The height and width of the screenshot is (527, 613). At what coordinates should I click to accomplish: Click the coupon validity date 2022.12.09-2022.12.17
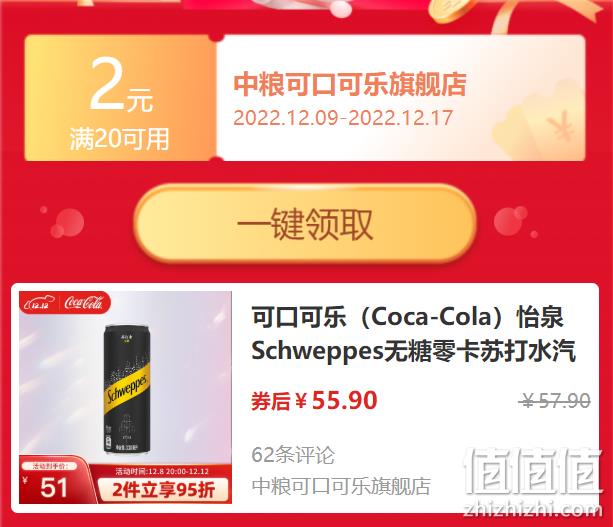point(343,118)
